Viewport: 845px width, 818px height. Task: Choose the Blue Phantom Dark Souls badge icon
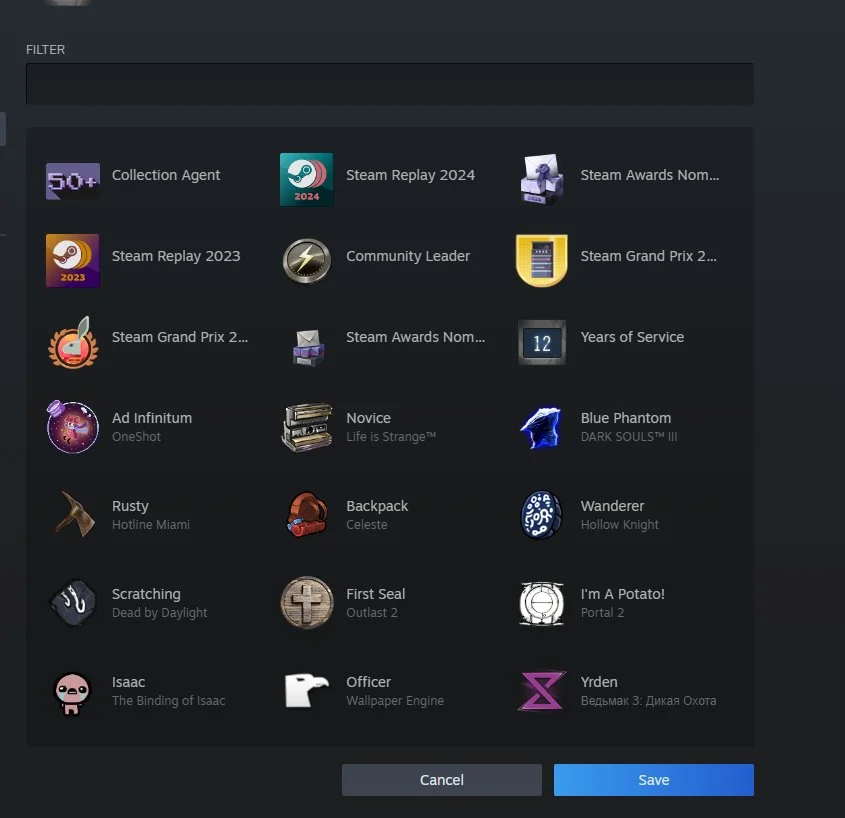tap(542, 428)
